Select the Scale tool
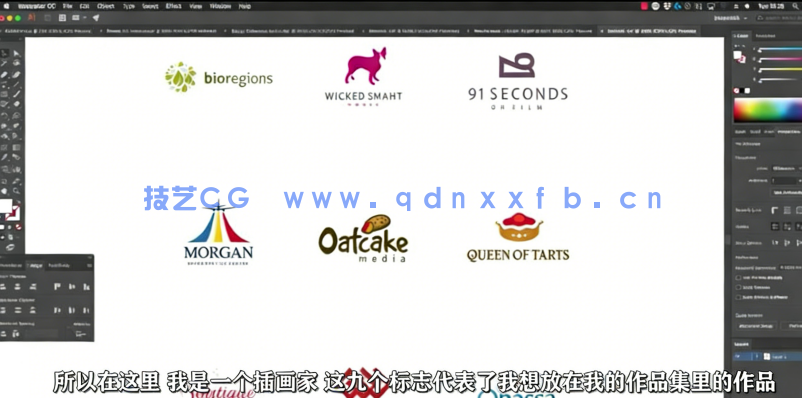 pyautogui.click(x=16, y=116)
